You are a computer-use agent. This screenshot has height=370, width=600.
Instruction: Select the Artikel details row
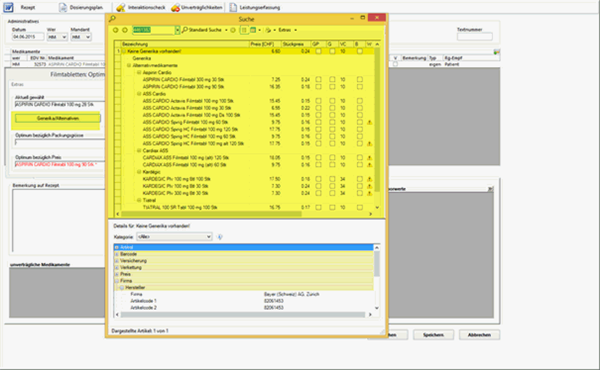click(244, 248)
